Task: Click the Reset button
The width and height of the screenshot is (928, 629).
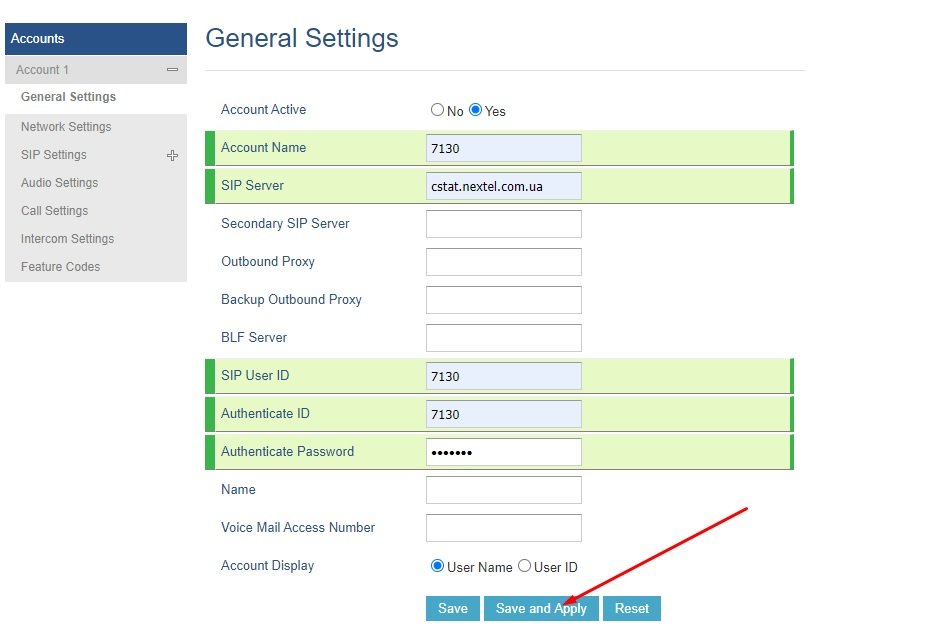Action: pos(631,608)
